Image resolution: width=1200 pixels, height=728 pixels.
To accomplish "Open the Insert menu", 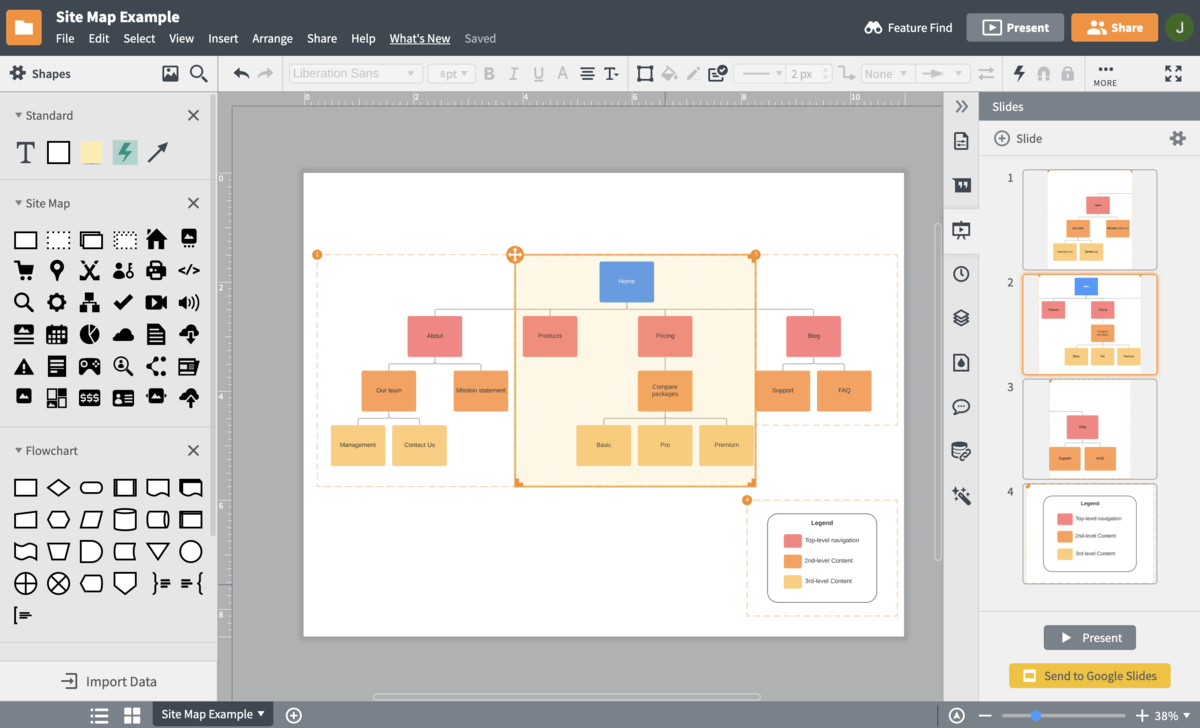I will tap(223, 38).
